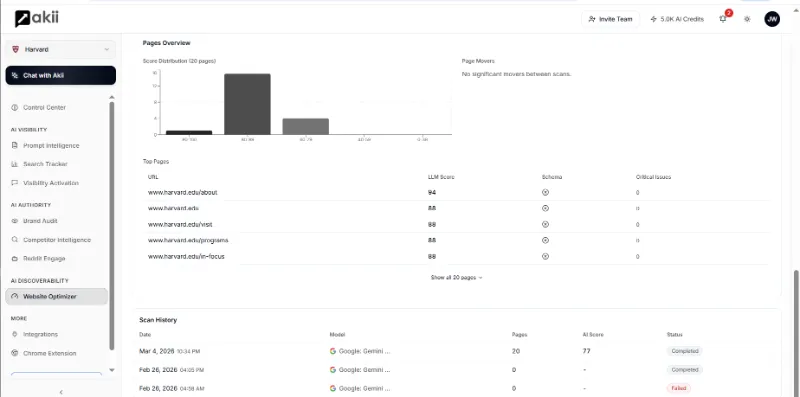Open Integrations
Viewport: 800px width, 397px height.
[40, 334]
